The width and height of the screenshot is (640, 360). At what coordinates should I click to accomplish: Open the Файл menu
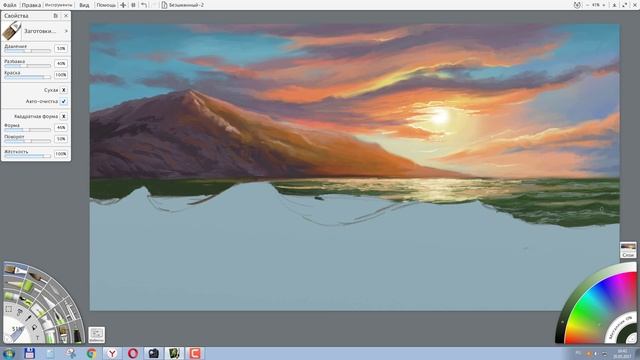(x=9, y=5)
